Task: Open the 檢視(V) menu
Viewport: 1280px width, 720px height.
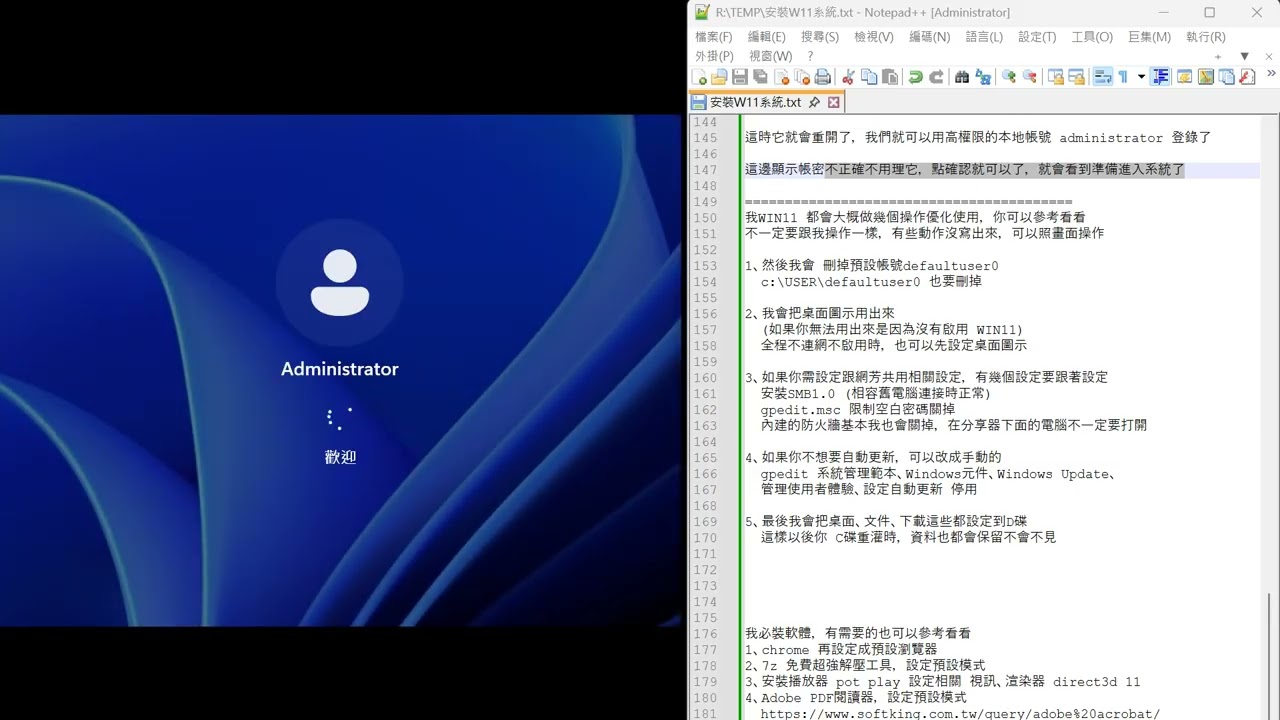Action: pyautogui.click(x=874, y=37)
